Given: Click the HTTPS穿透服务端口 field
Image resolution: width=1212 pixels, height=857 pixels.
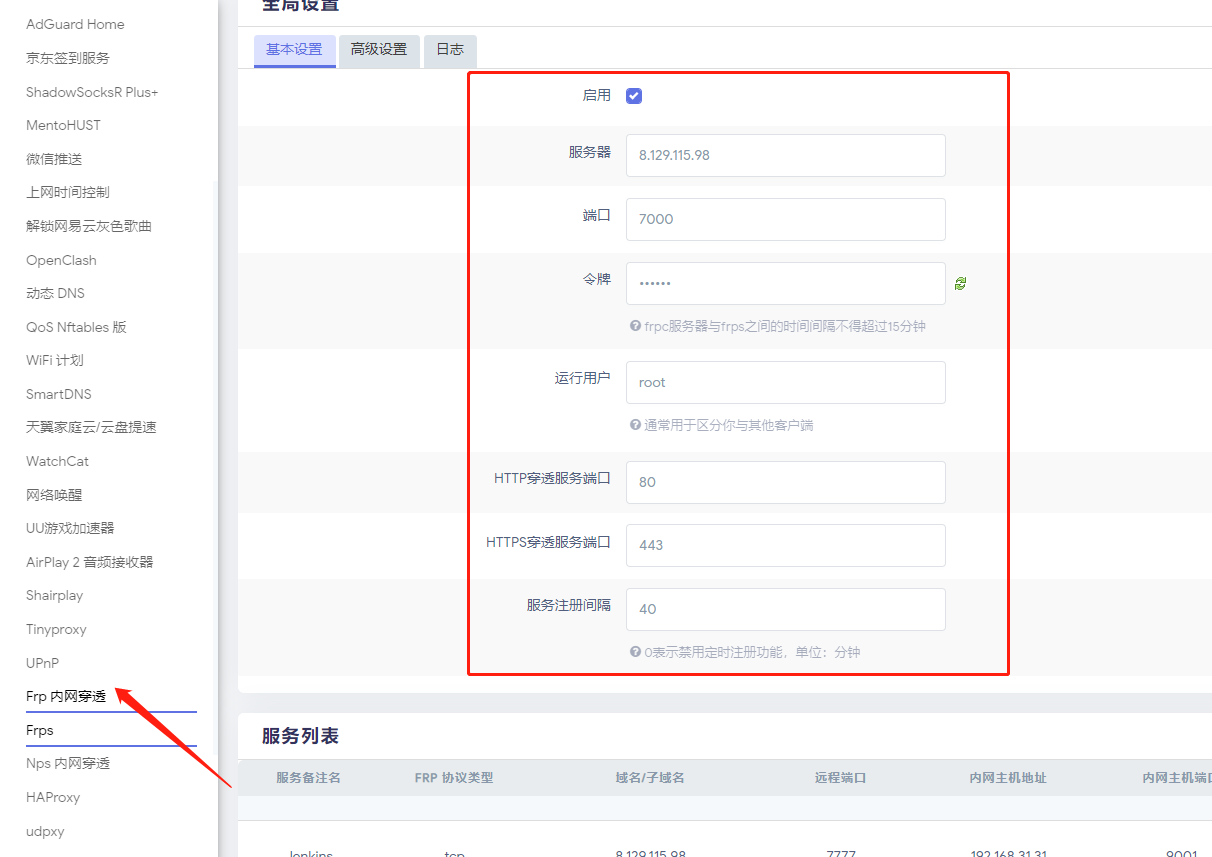Looking at the screenshot, I should point(785,545).
